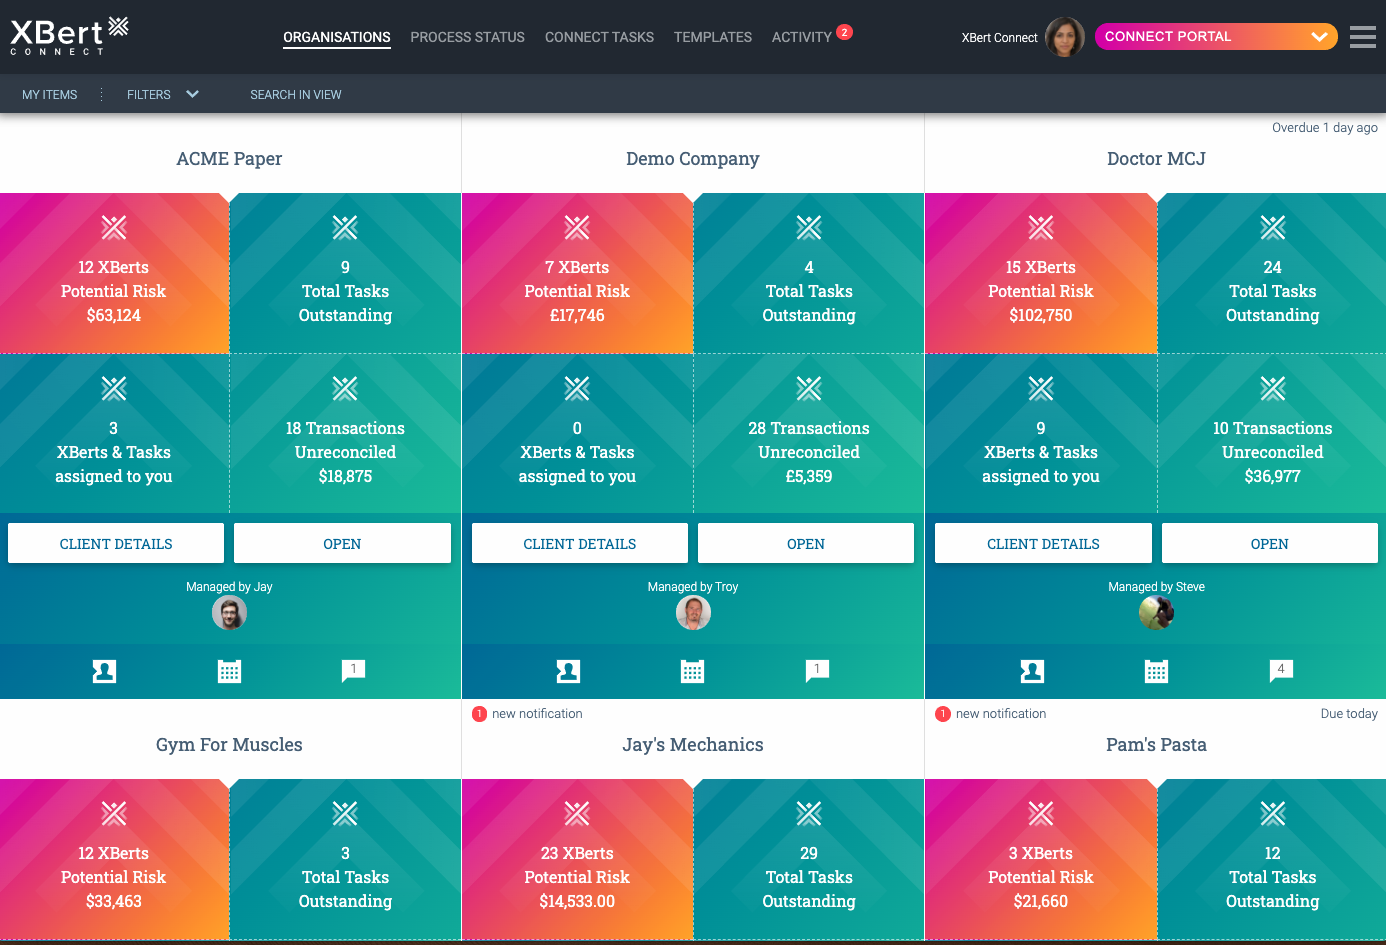Click Demo Company 28 Transactions Unreconciled text

click(809, 452)
